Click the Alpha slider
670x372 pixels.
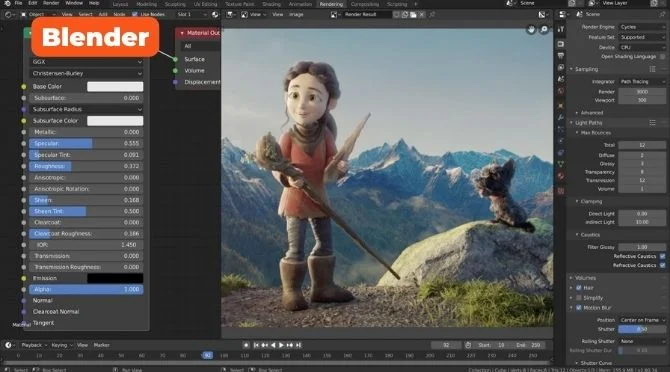pos(86,289)
